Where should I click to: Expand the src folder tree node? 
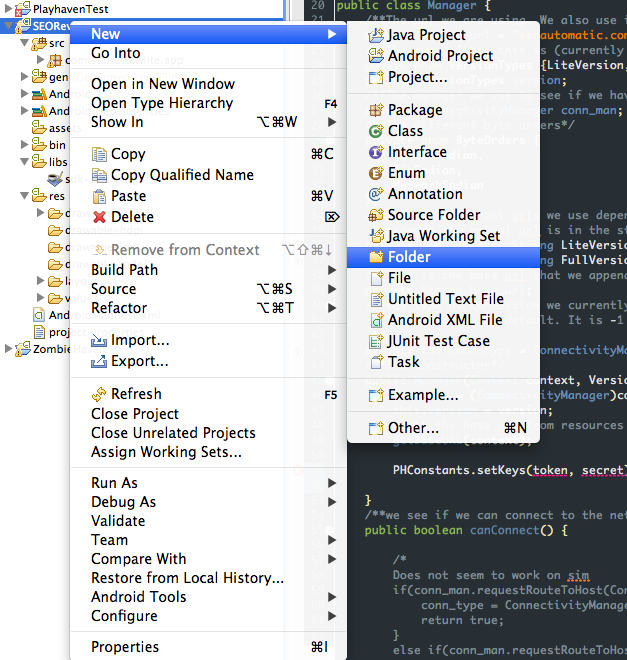pyautogui.click(x=25, y=44)
